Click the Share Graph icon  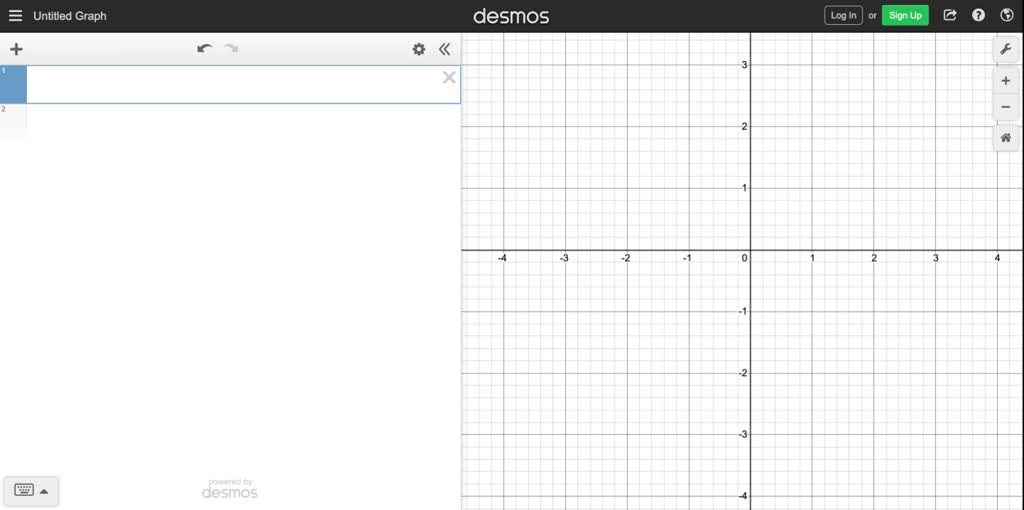click(950, 16)
